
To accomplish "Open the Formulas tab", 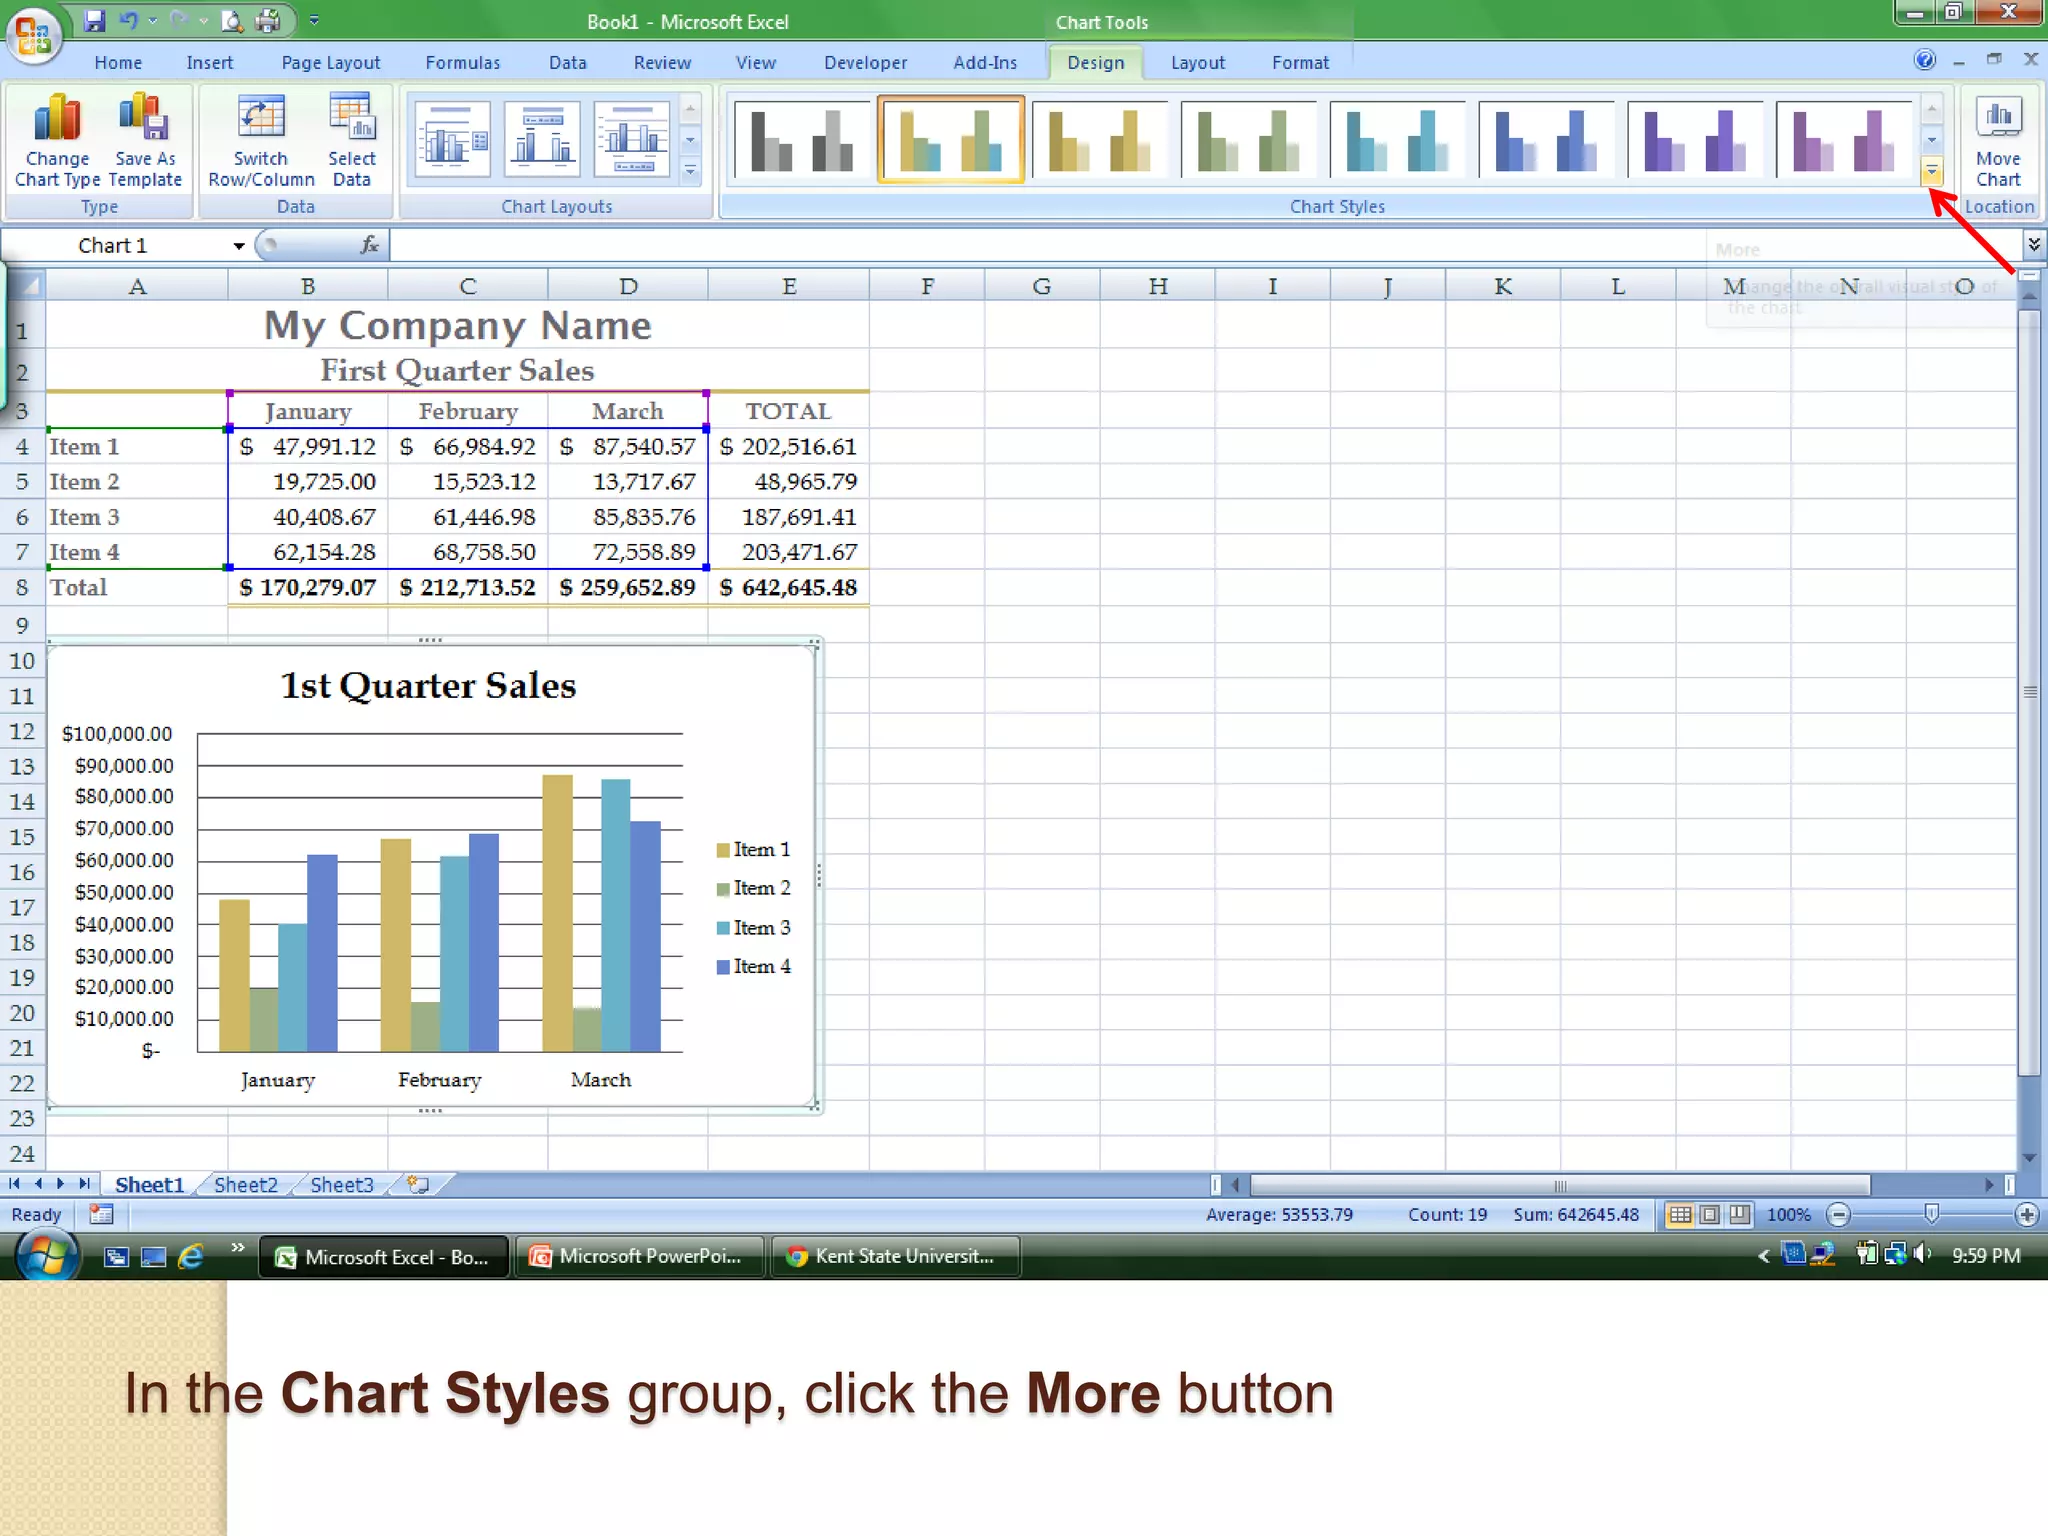I will [462, 62].
